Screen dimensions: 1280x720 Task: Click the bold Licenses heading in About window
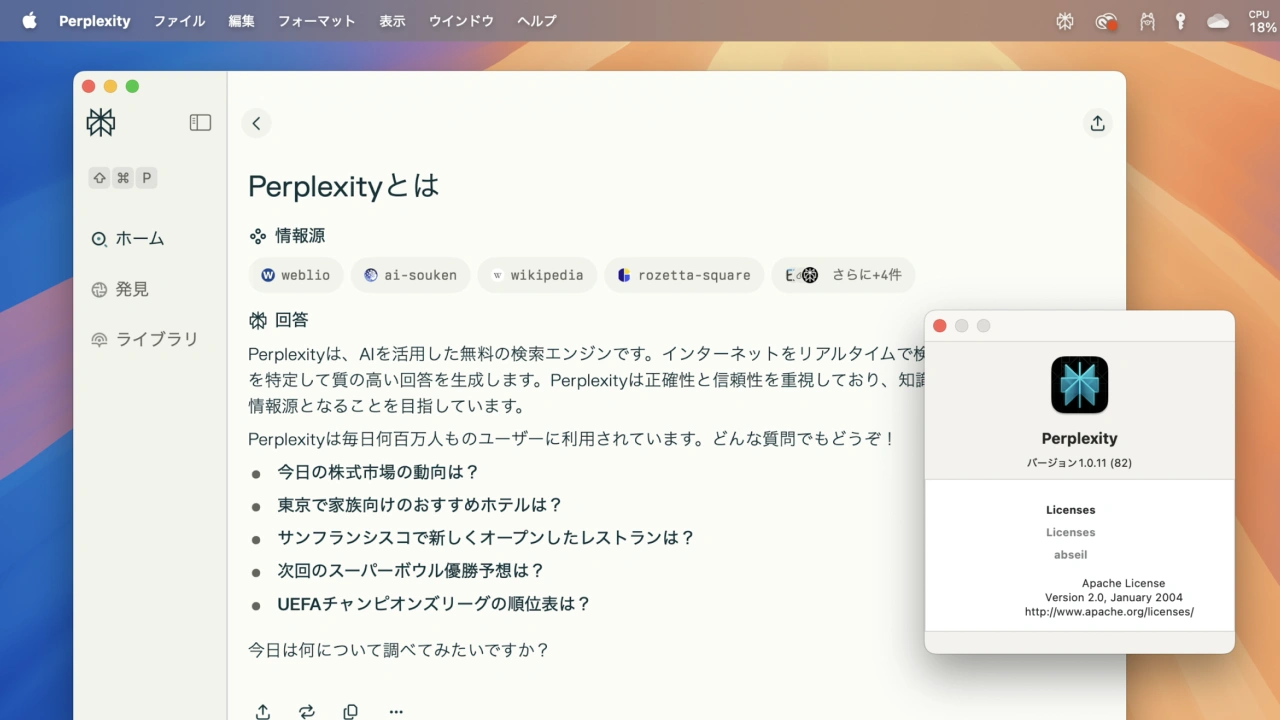click(1070, 510)
